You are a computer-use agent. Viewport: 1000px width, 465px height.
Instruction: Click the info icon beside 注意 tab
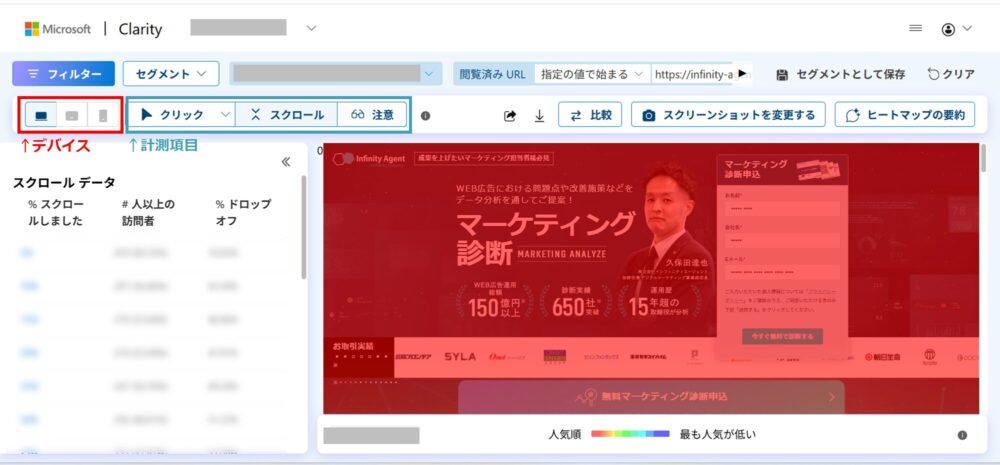[425, 115]
